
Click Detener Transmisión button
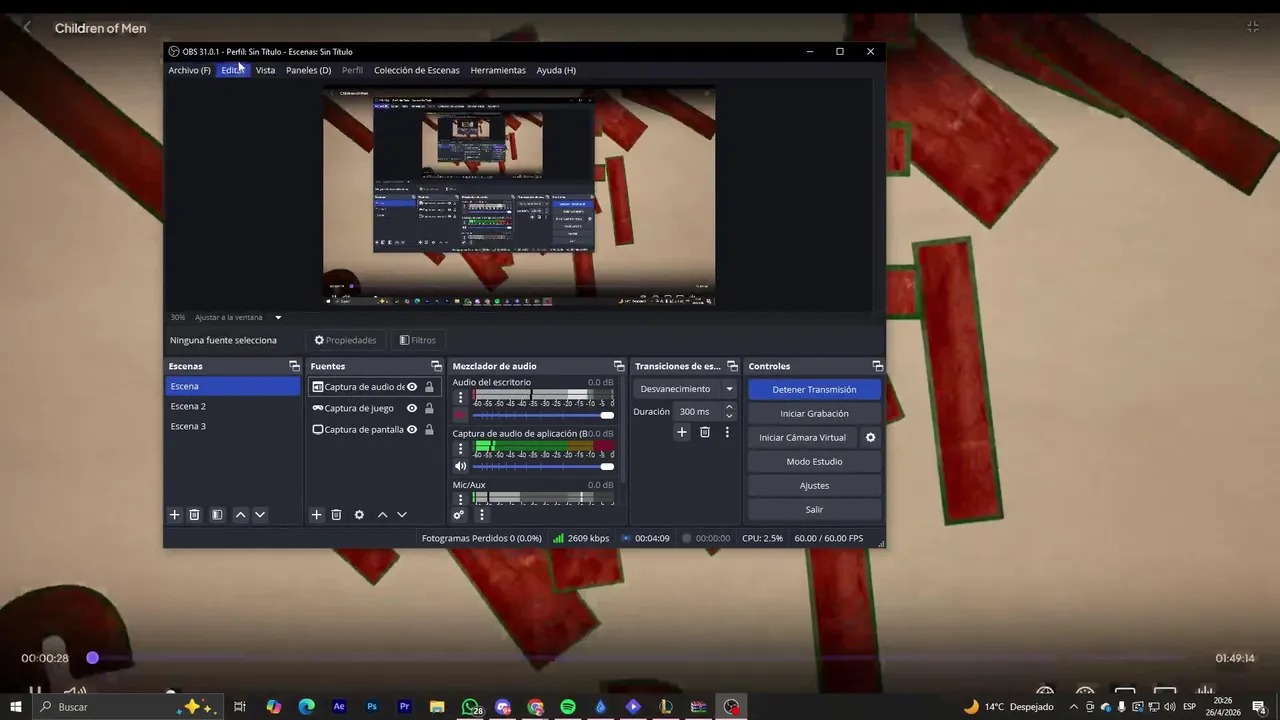pyautogui.click(x=814, y=389)
